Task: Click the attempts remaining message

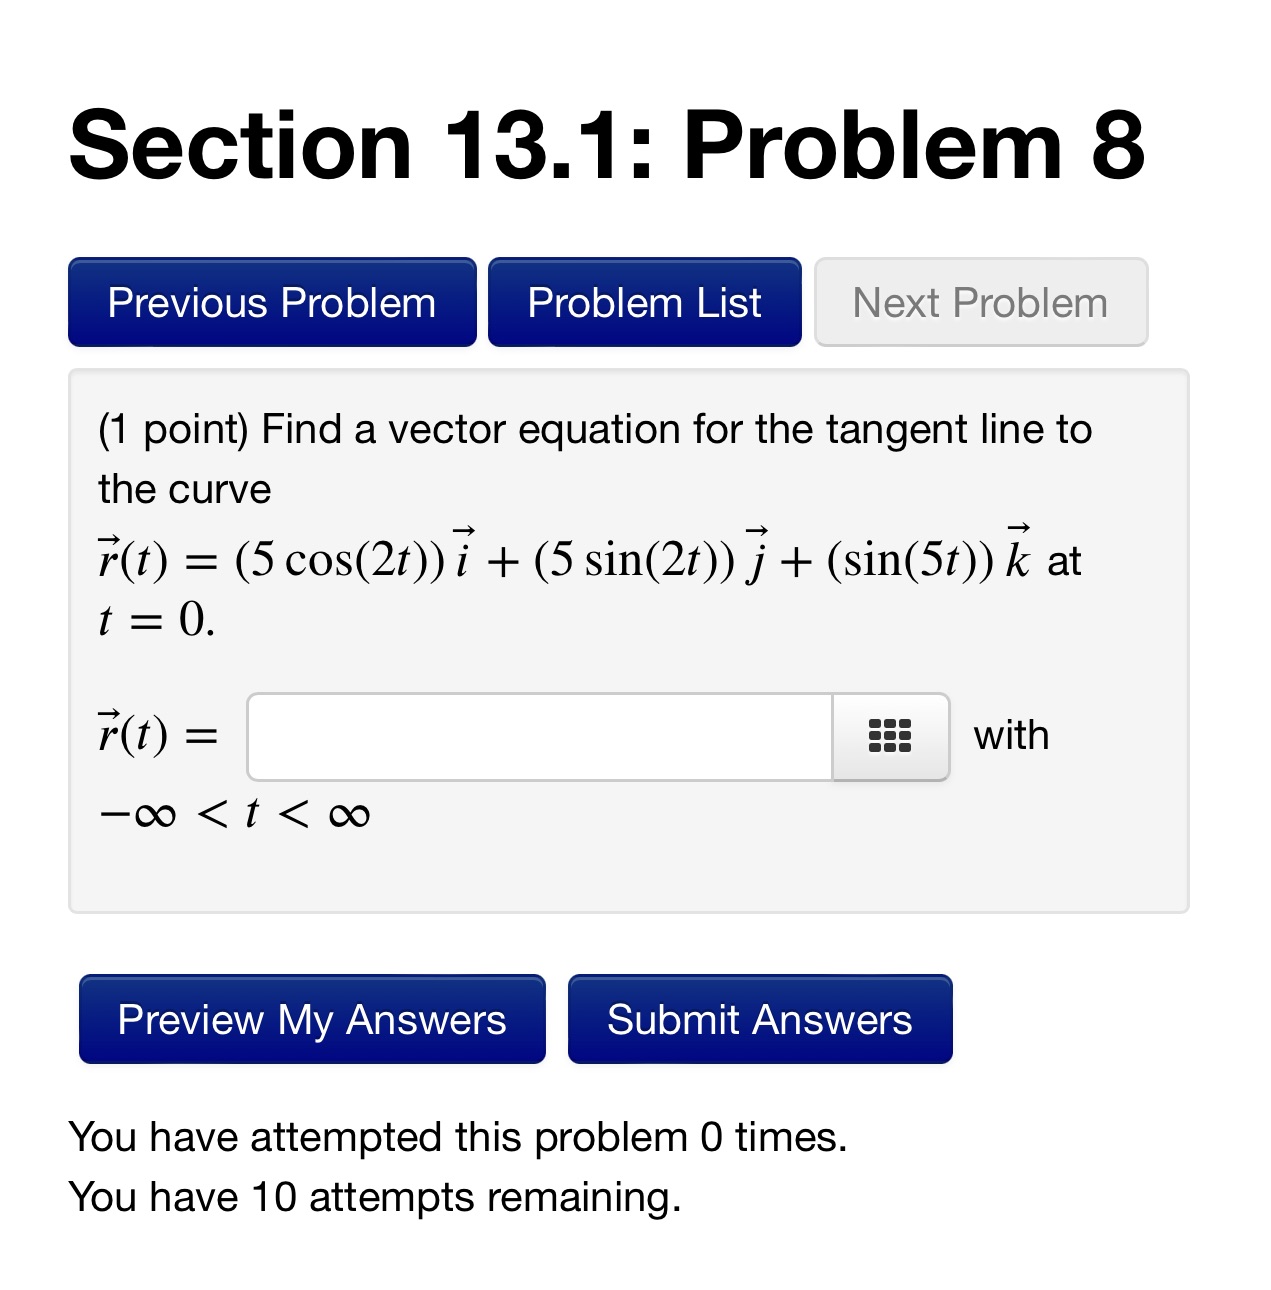Action: [374, 1195]
